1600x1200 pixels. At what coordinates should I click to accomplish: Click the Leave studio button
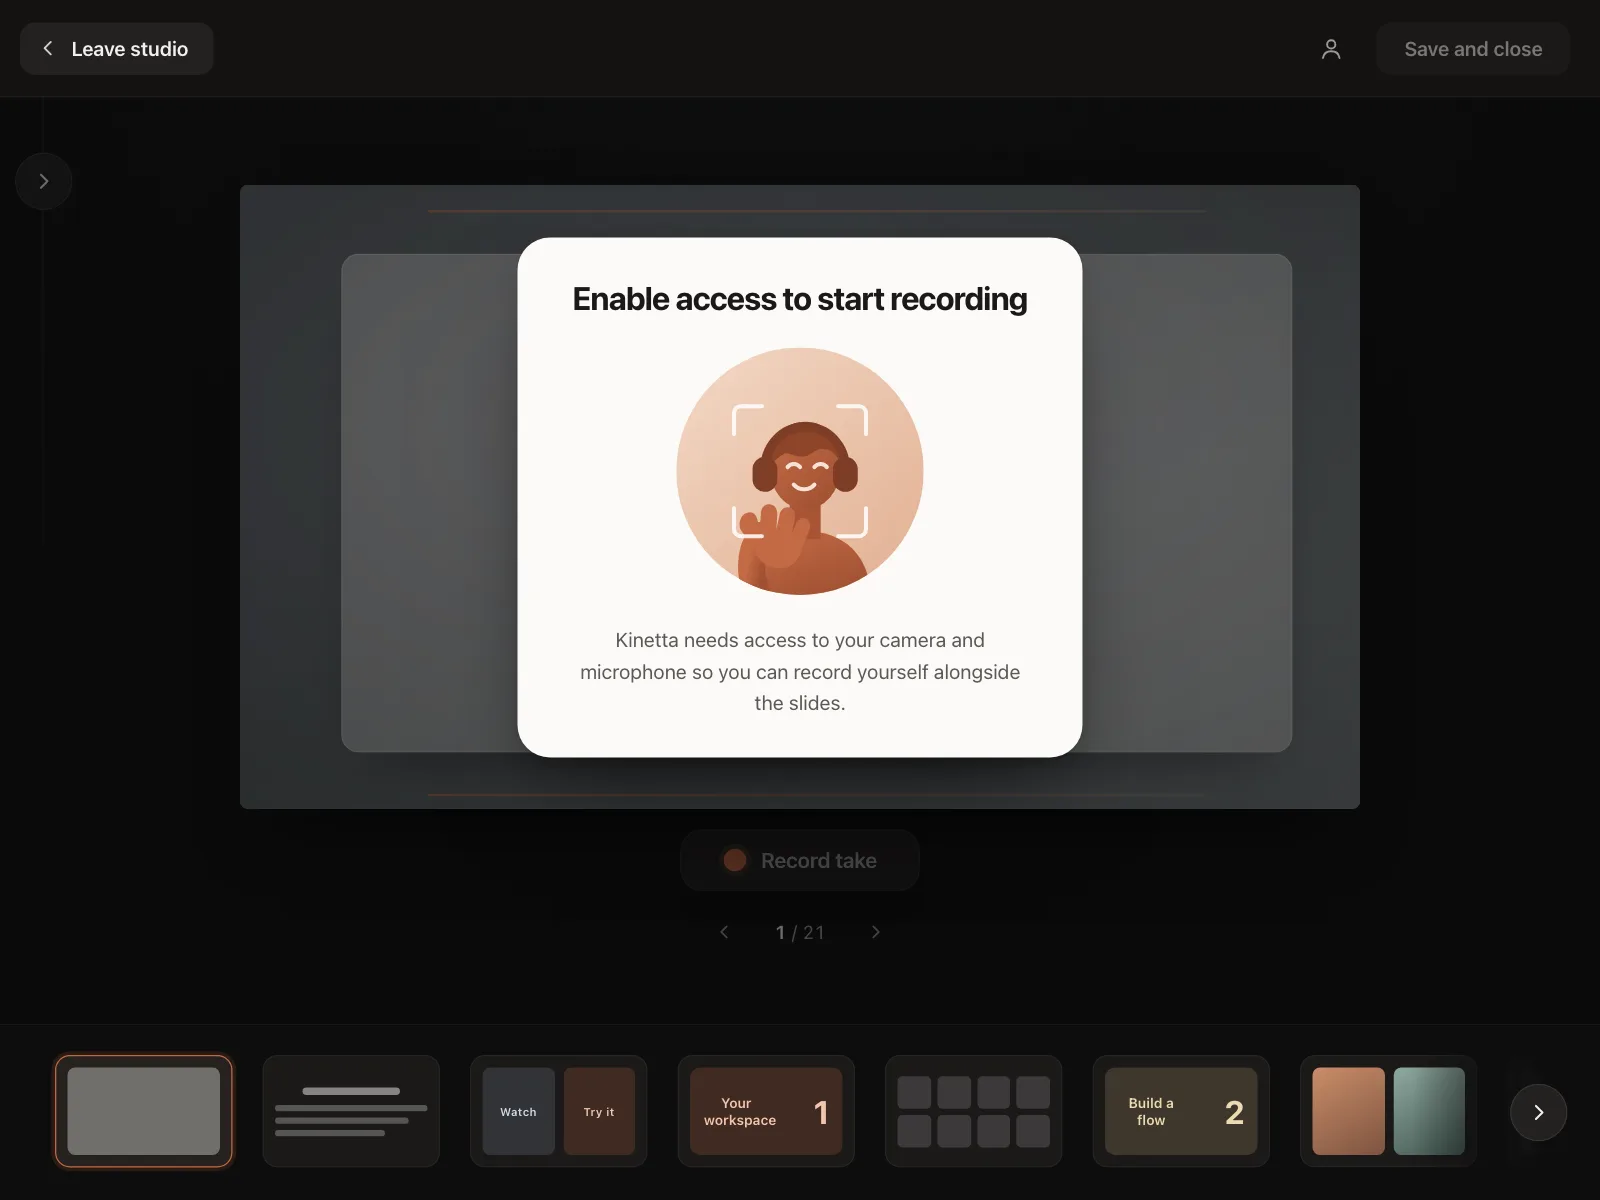(117, 49)
